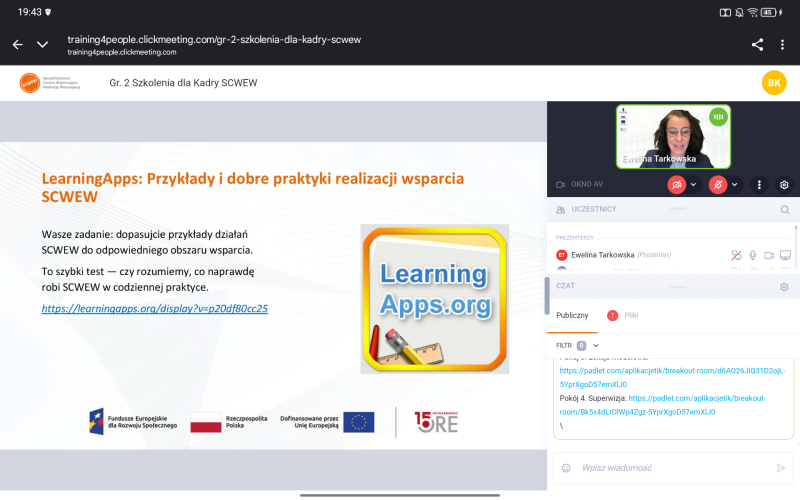Turn on the camera in AV window
This screenshot has height=500, width=800.
677,185
